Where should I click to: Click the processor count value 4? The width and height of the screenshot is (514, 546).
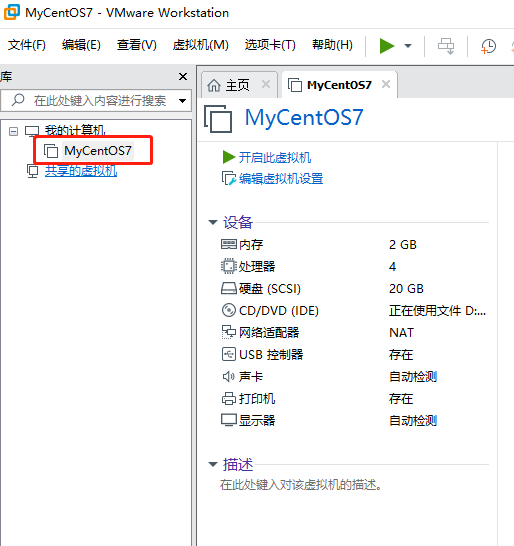[392, 267]
